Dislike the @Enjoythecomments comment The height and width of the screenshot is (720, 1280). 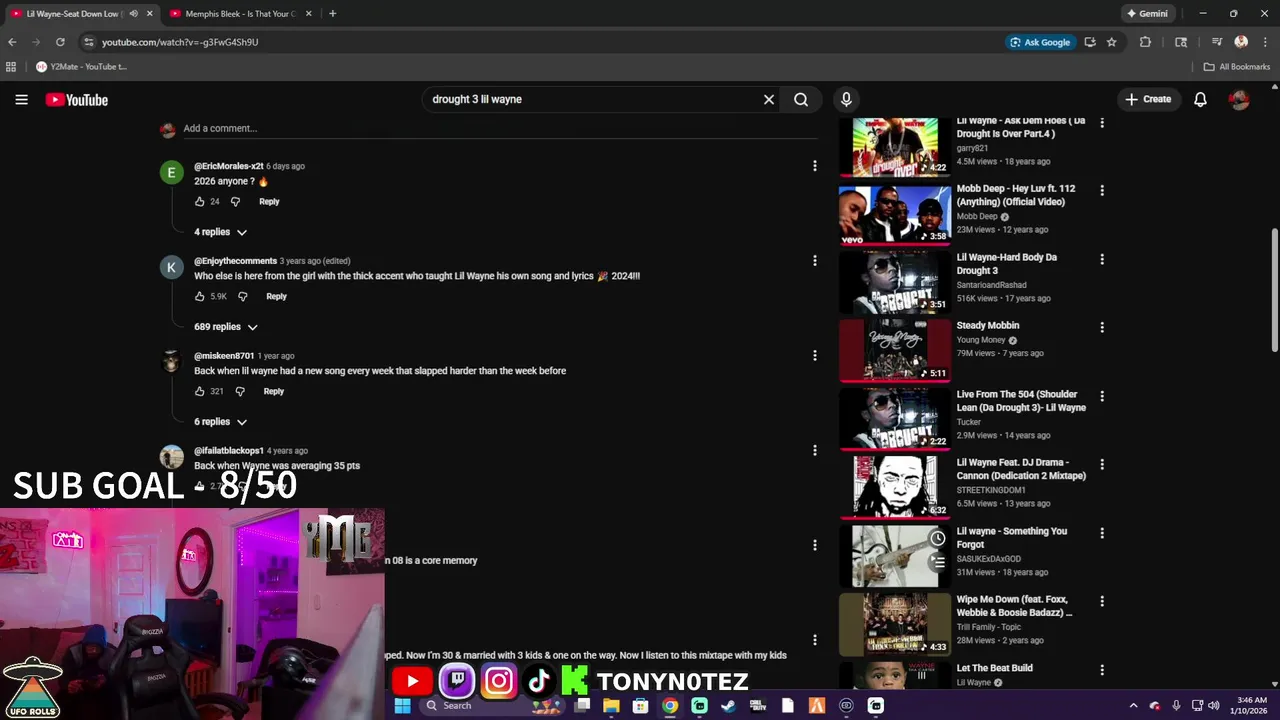click(x=242, y=296)
